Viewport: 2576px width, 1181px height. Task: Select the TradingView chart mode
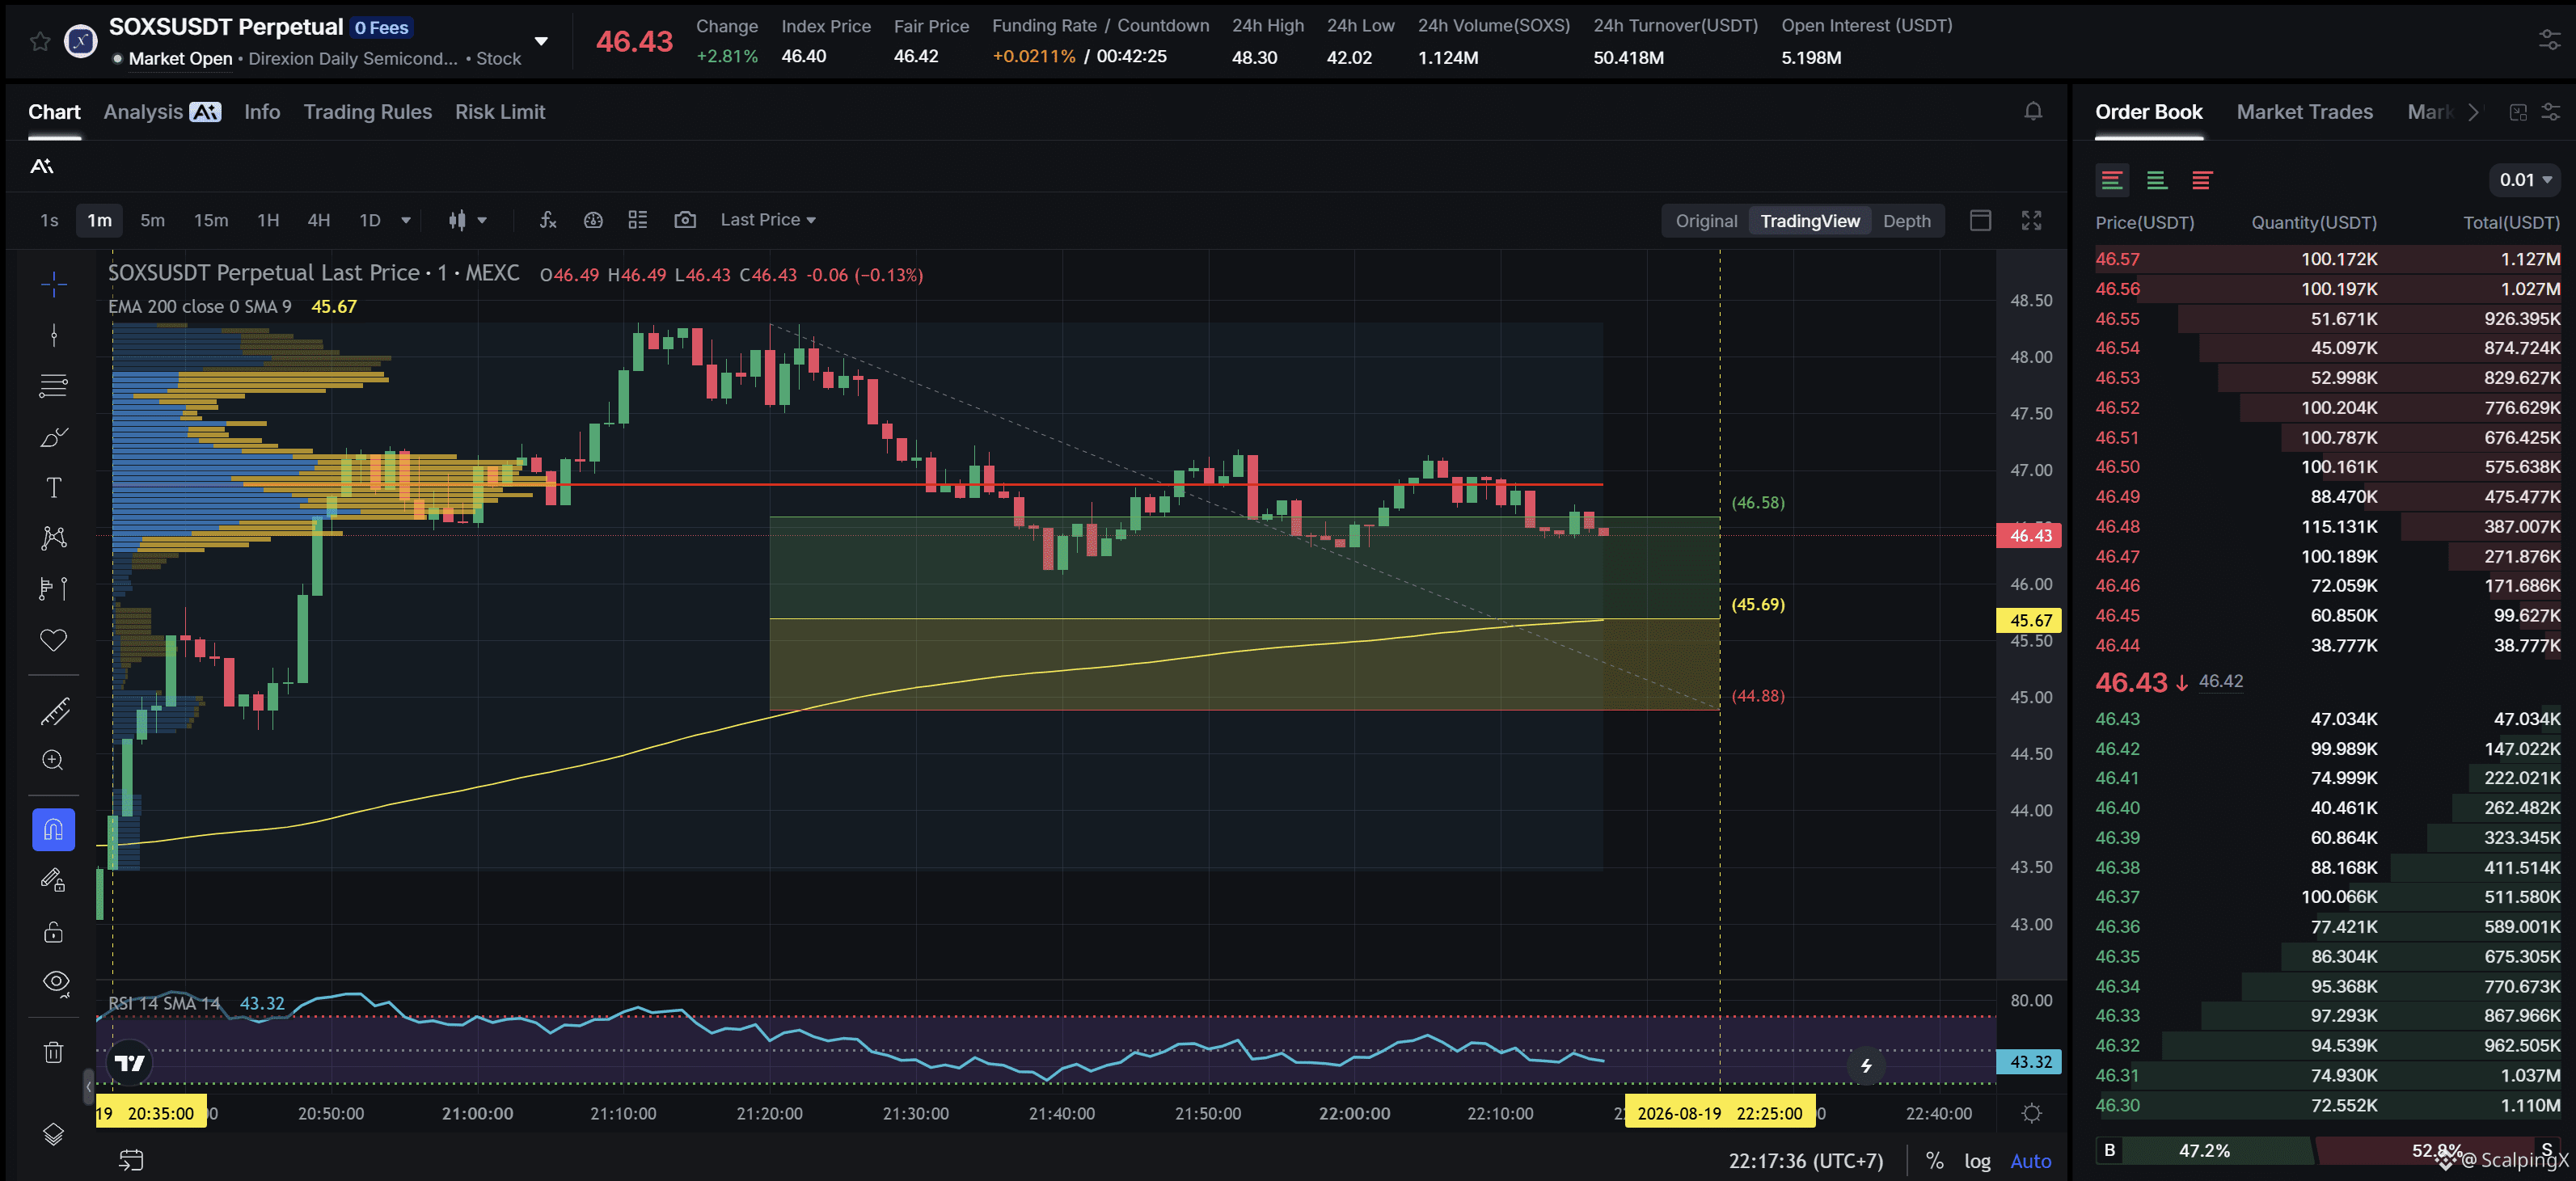1810,221
